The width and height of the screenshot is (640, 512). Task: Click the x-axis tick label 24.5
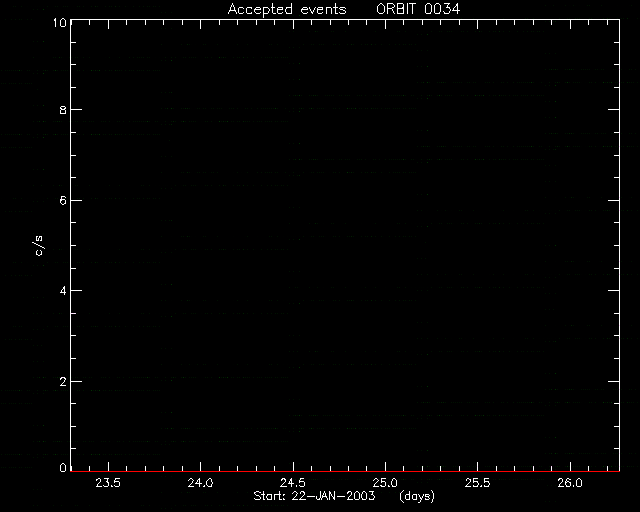[x=293, y=483]
